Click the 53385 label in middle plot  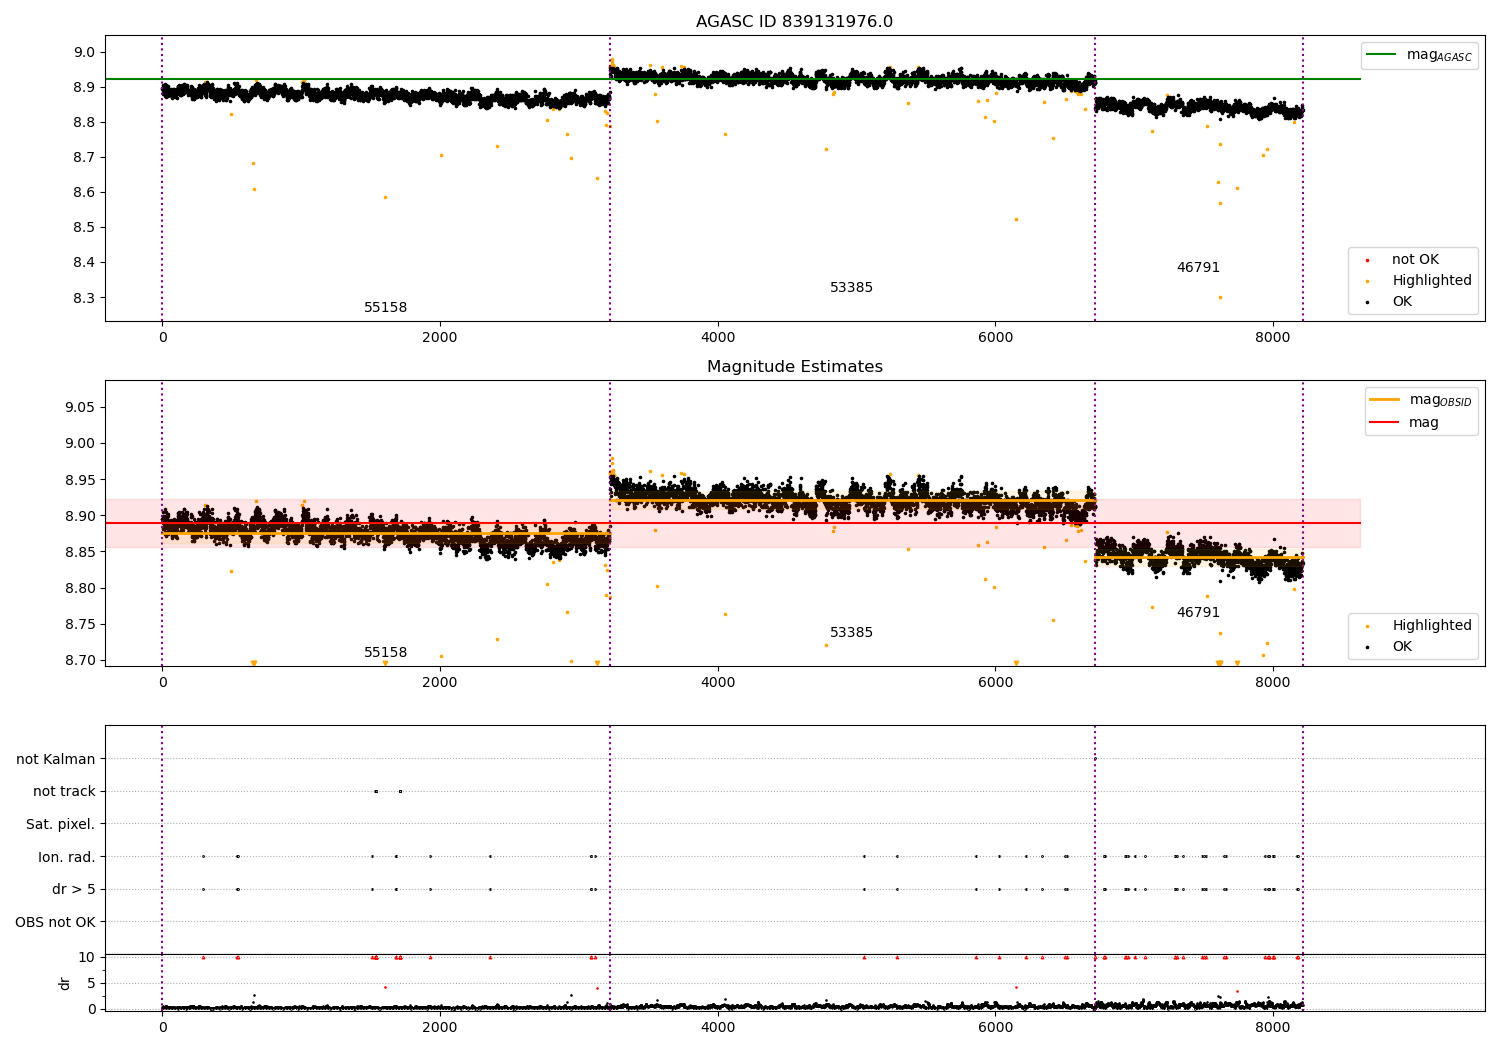coord(851,633)
